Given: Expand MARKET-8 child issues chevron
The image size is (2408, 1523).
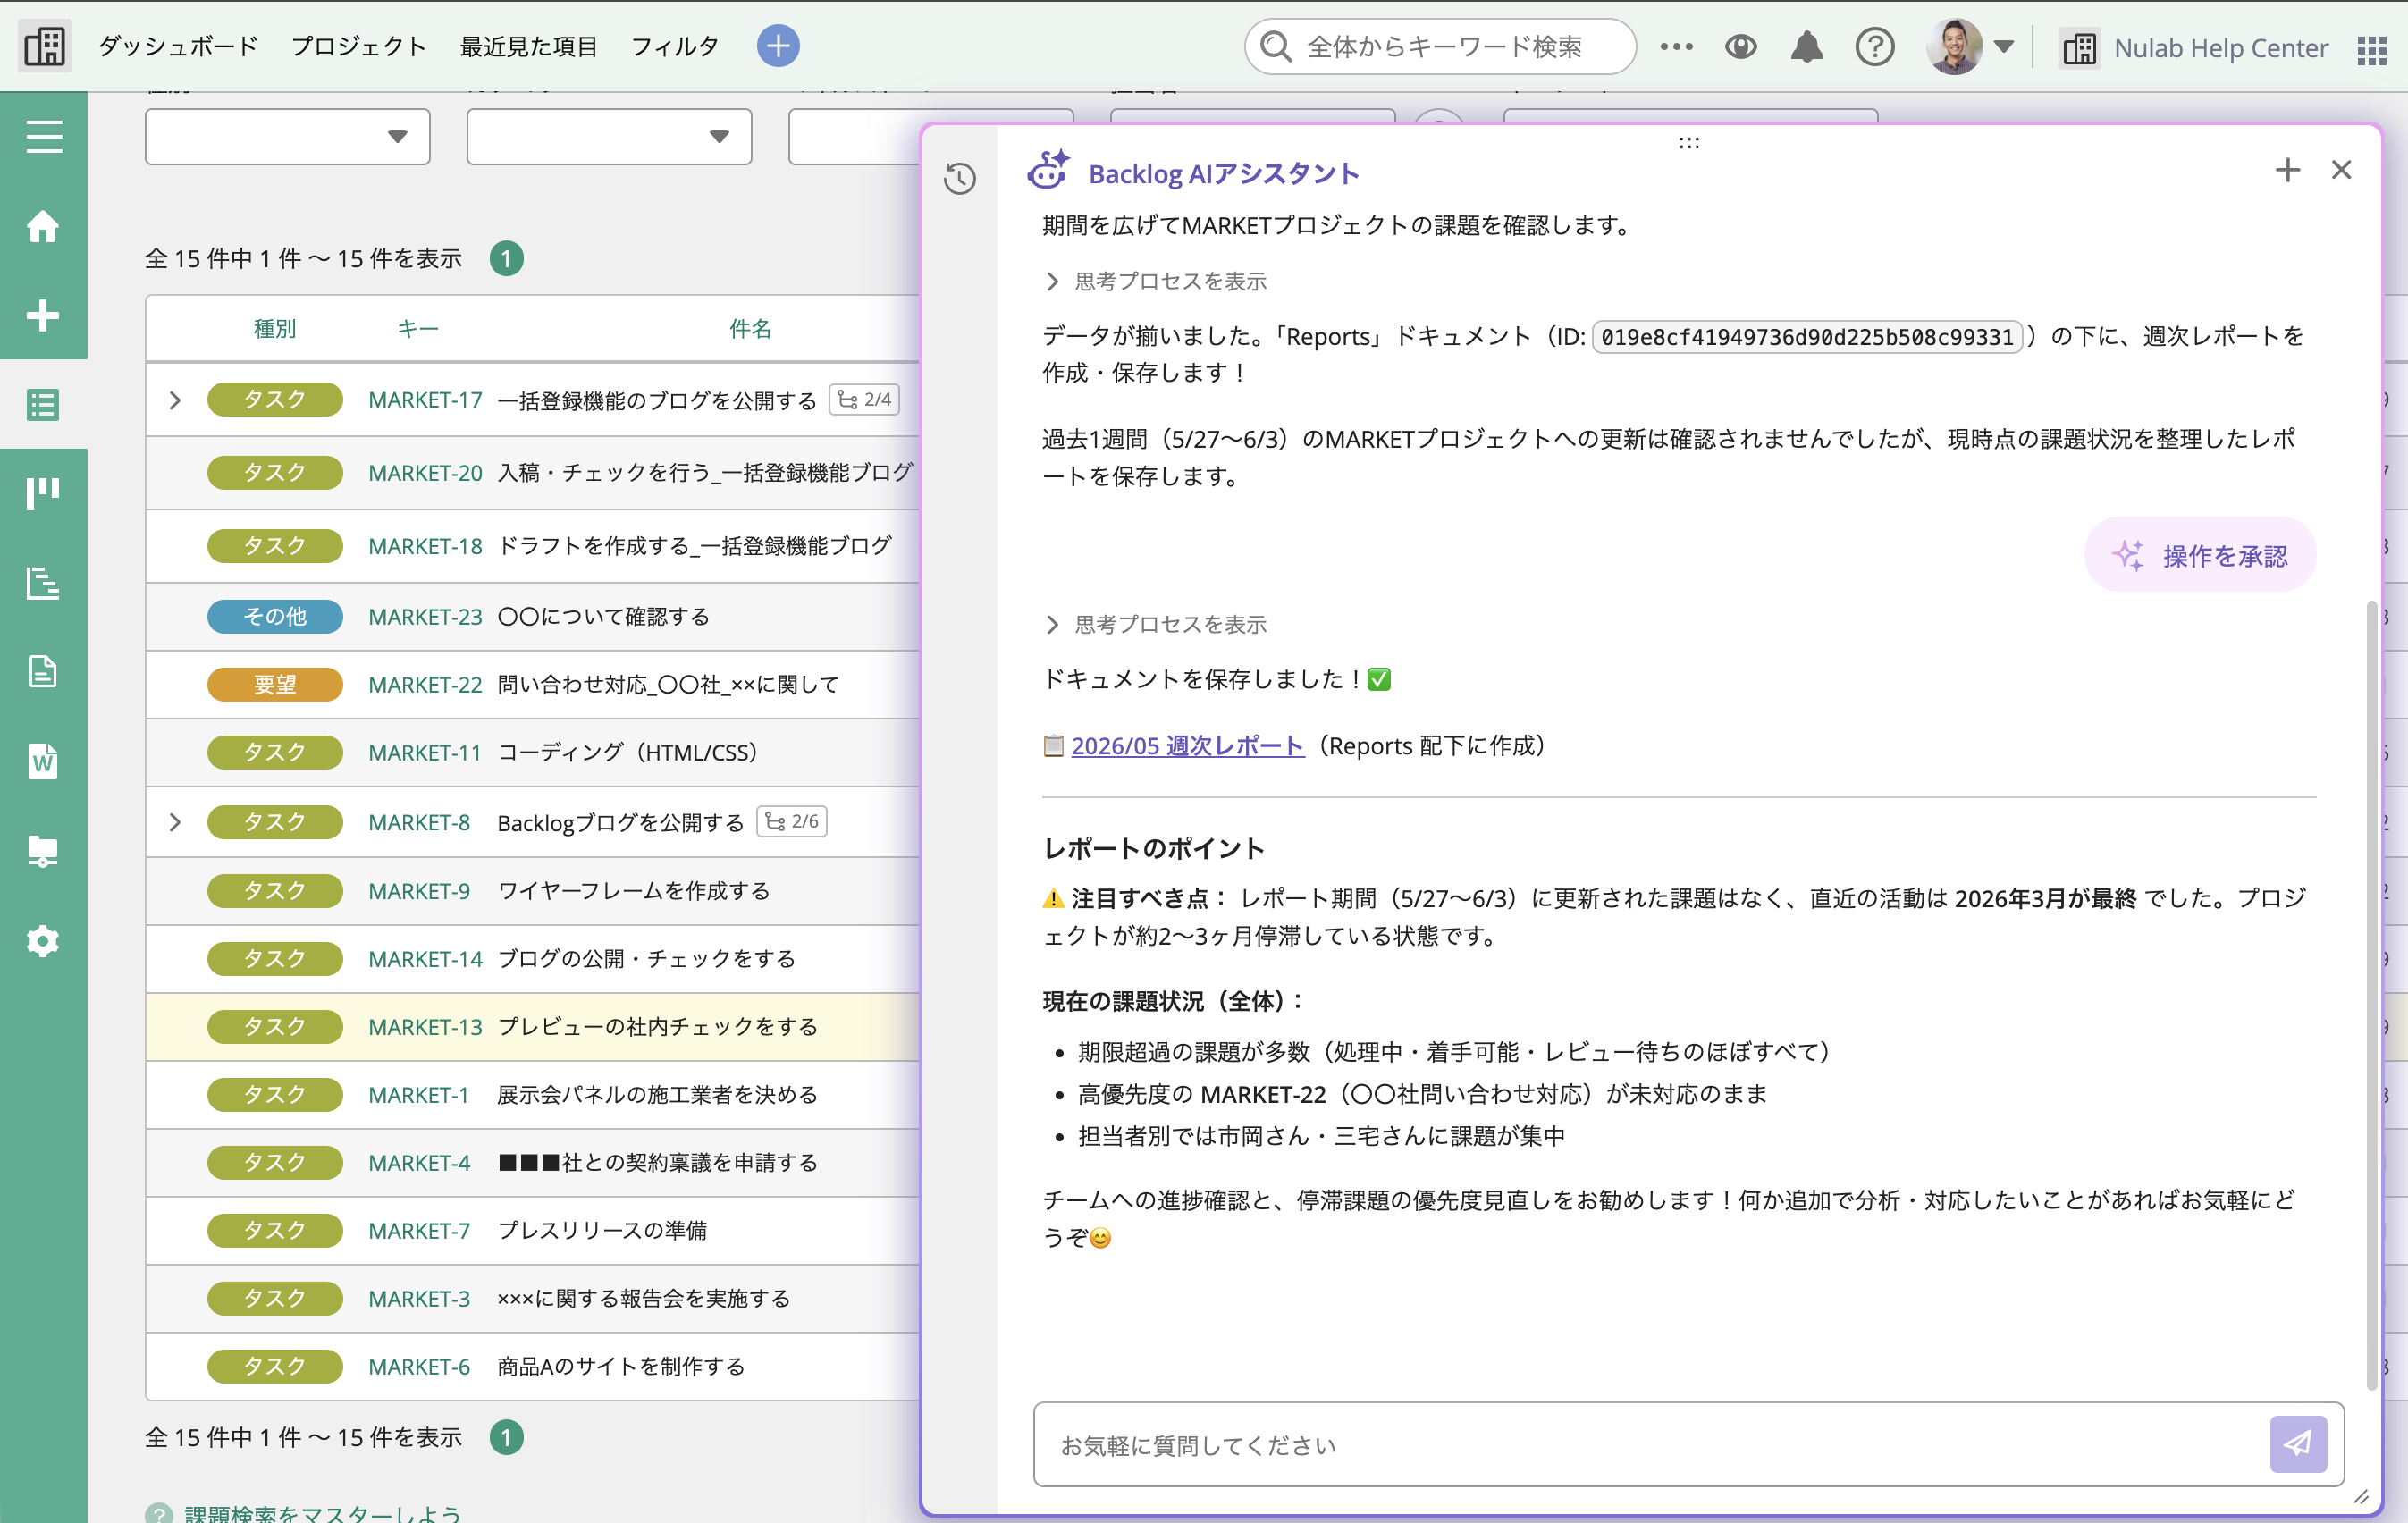Looking at the screenshot, I should click(x=175, y=822).
